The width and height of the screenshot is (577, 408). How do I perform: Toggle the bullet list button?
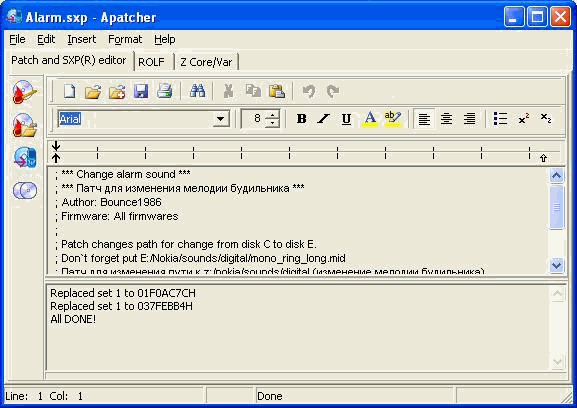click(500, 119)
